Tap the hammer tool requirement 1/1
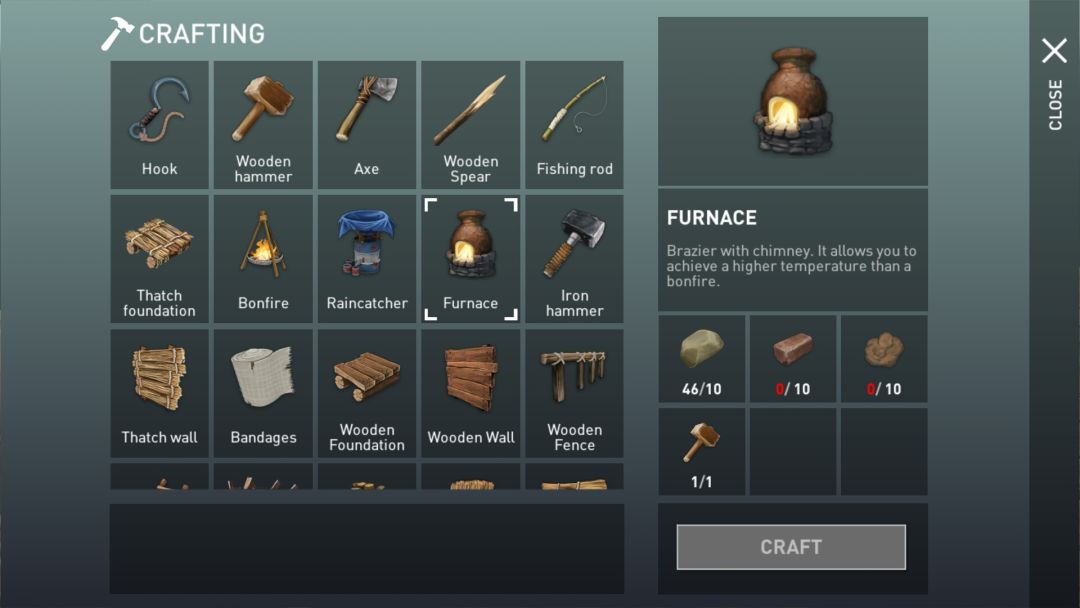Screen dimensions: 1080x608 coord(702,452)
